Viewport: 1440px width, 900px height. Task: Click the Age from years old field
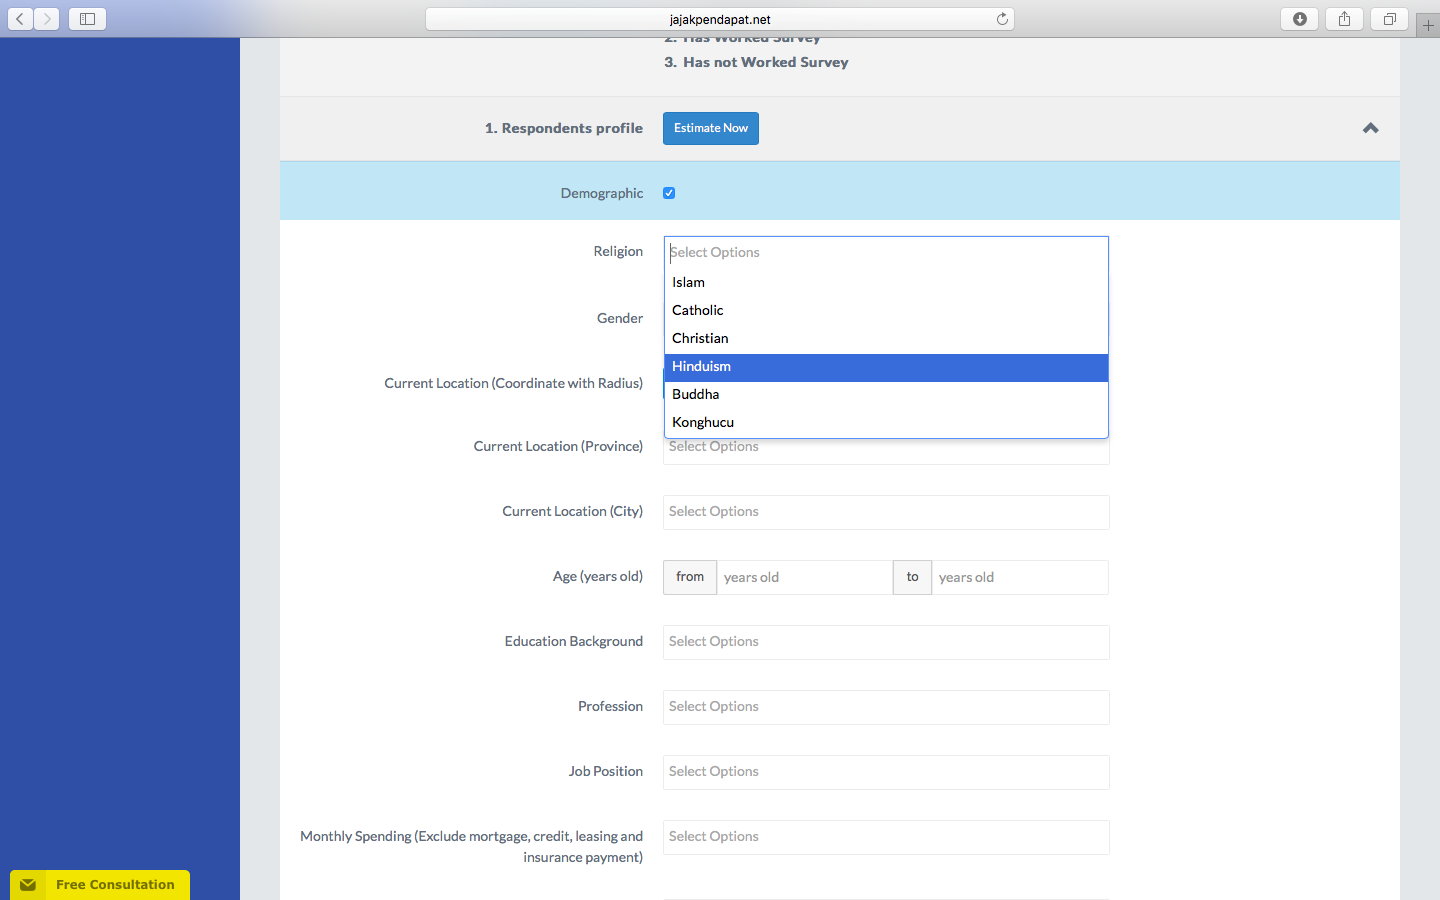(x=804, y=577)
